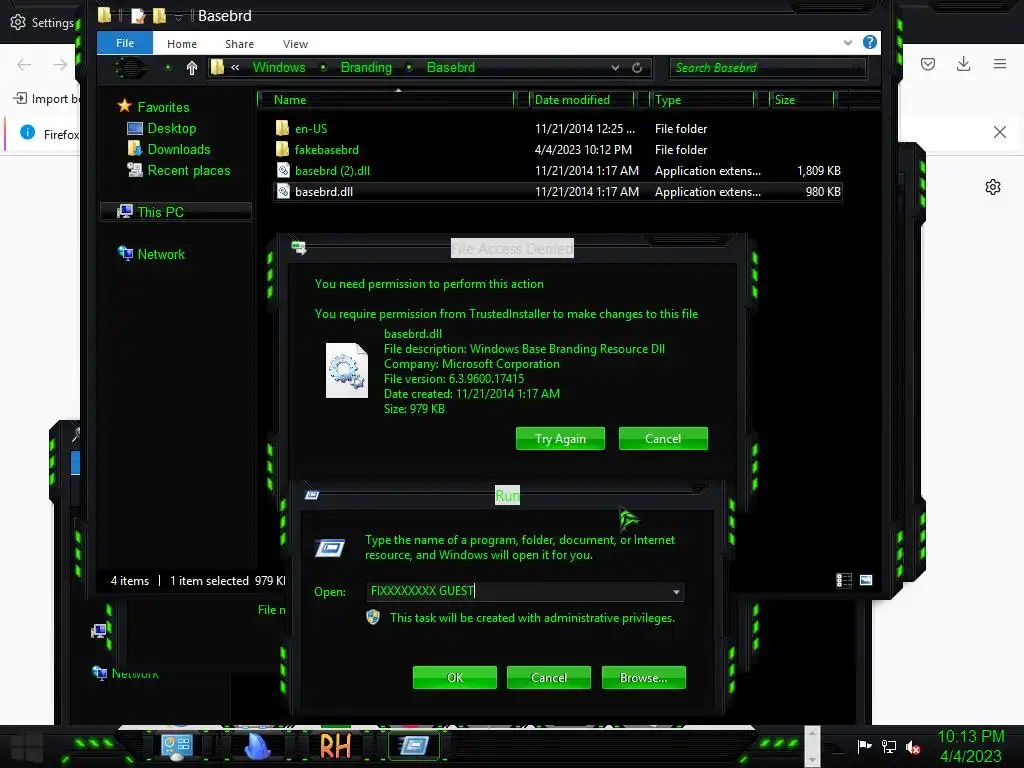The width and height of the screenshot is (1024, 768).
Task: Cancel the Run dialog
Action: tap(549, 677)
